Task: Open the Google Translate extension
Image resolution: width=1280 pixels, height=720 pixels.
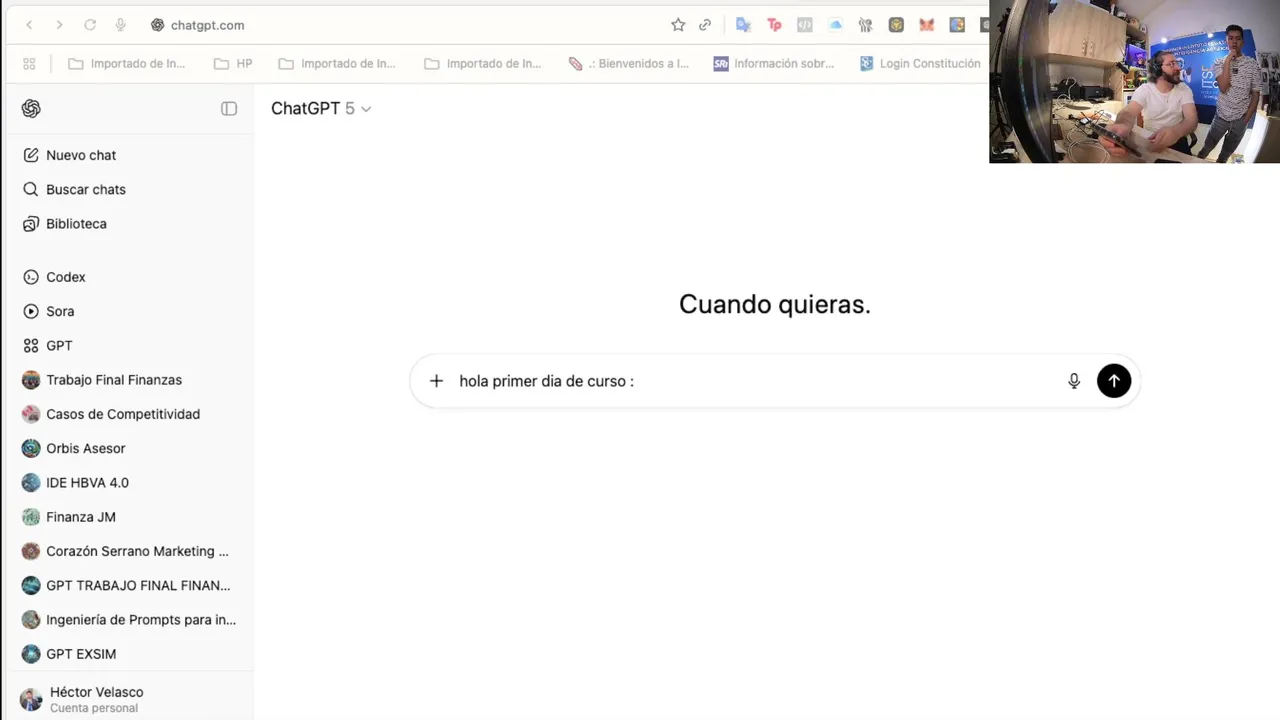Action: (743, 25)
